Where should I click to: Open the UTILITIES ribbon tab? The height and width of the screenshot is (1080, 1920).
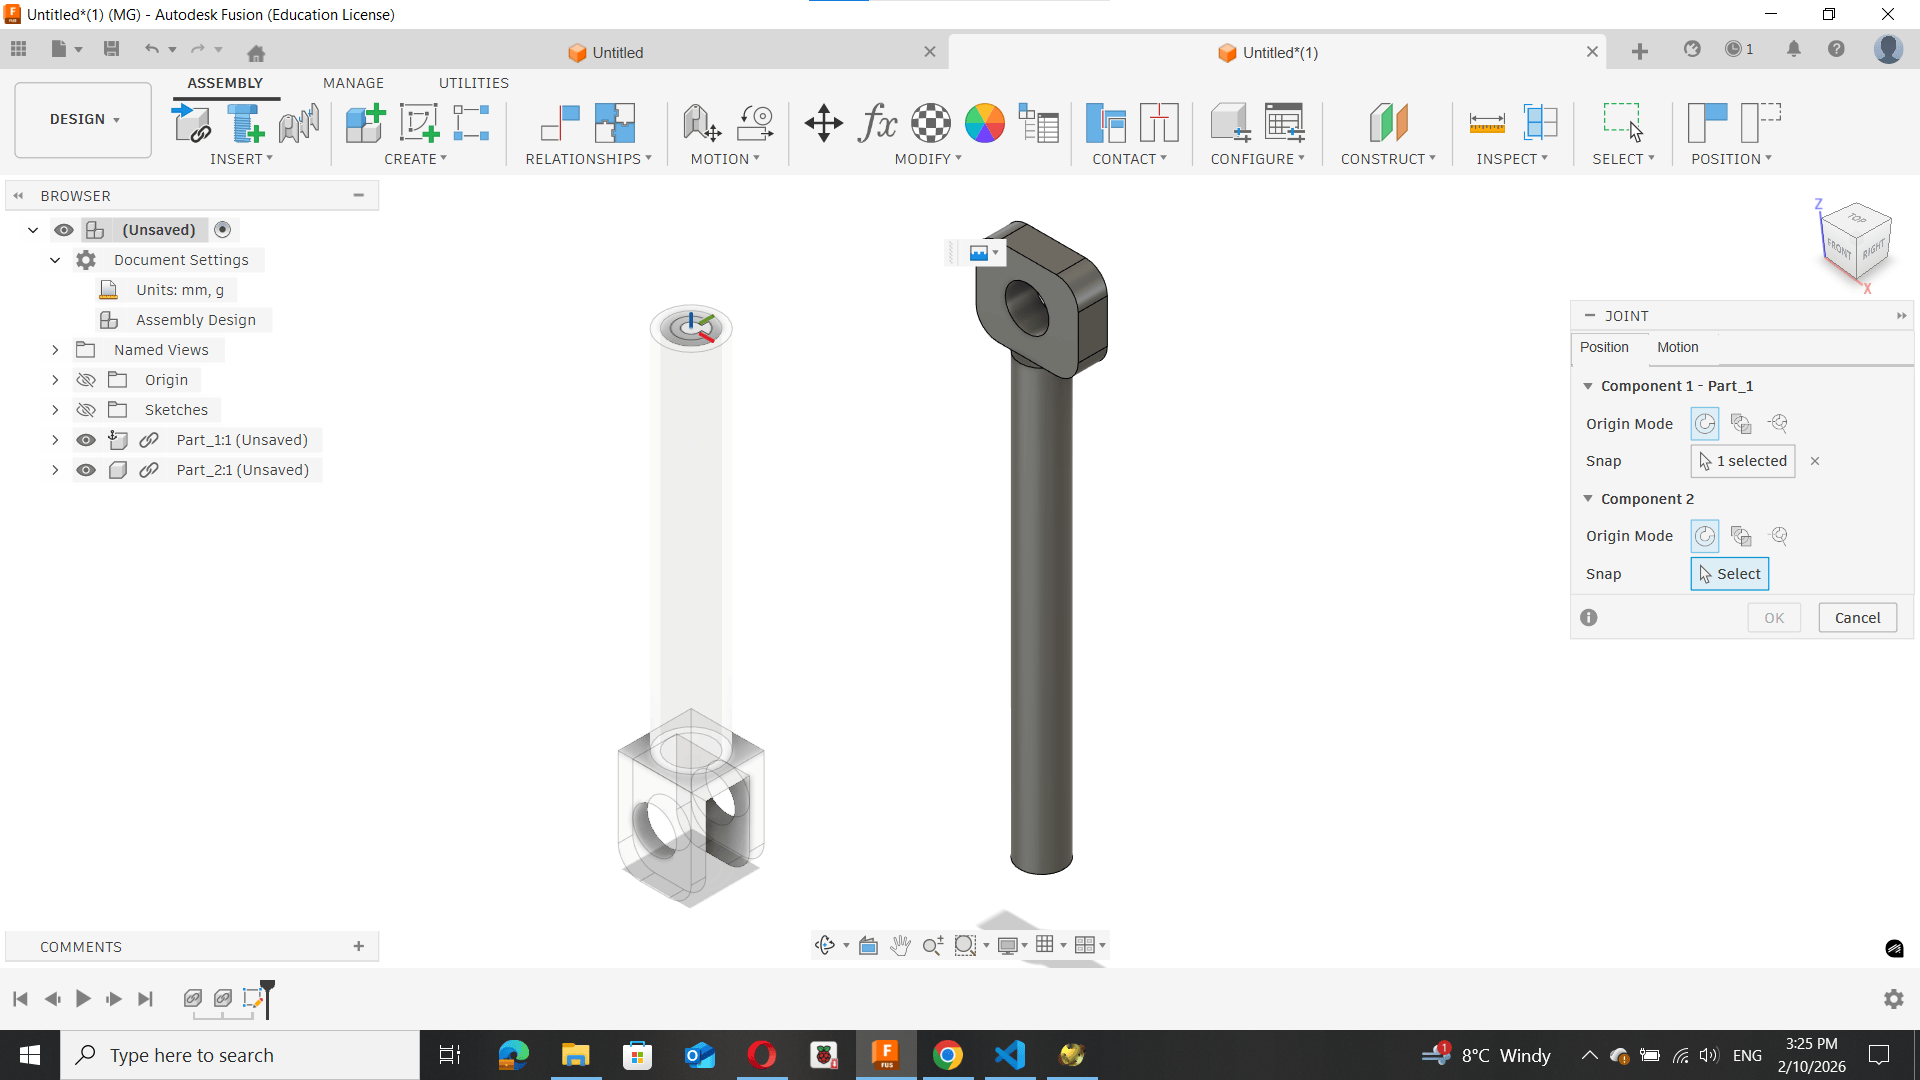pos(473,83)
